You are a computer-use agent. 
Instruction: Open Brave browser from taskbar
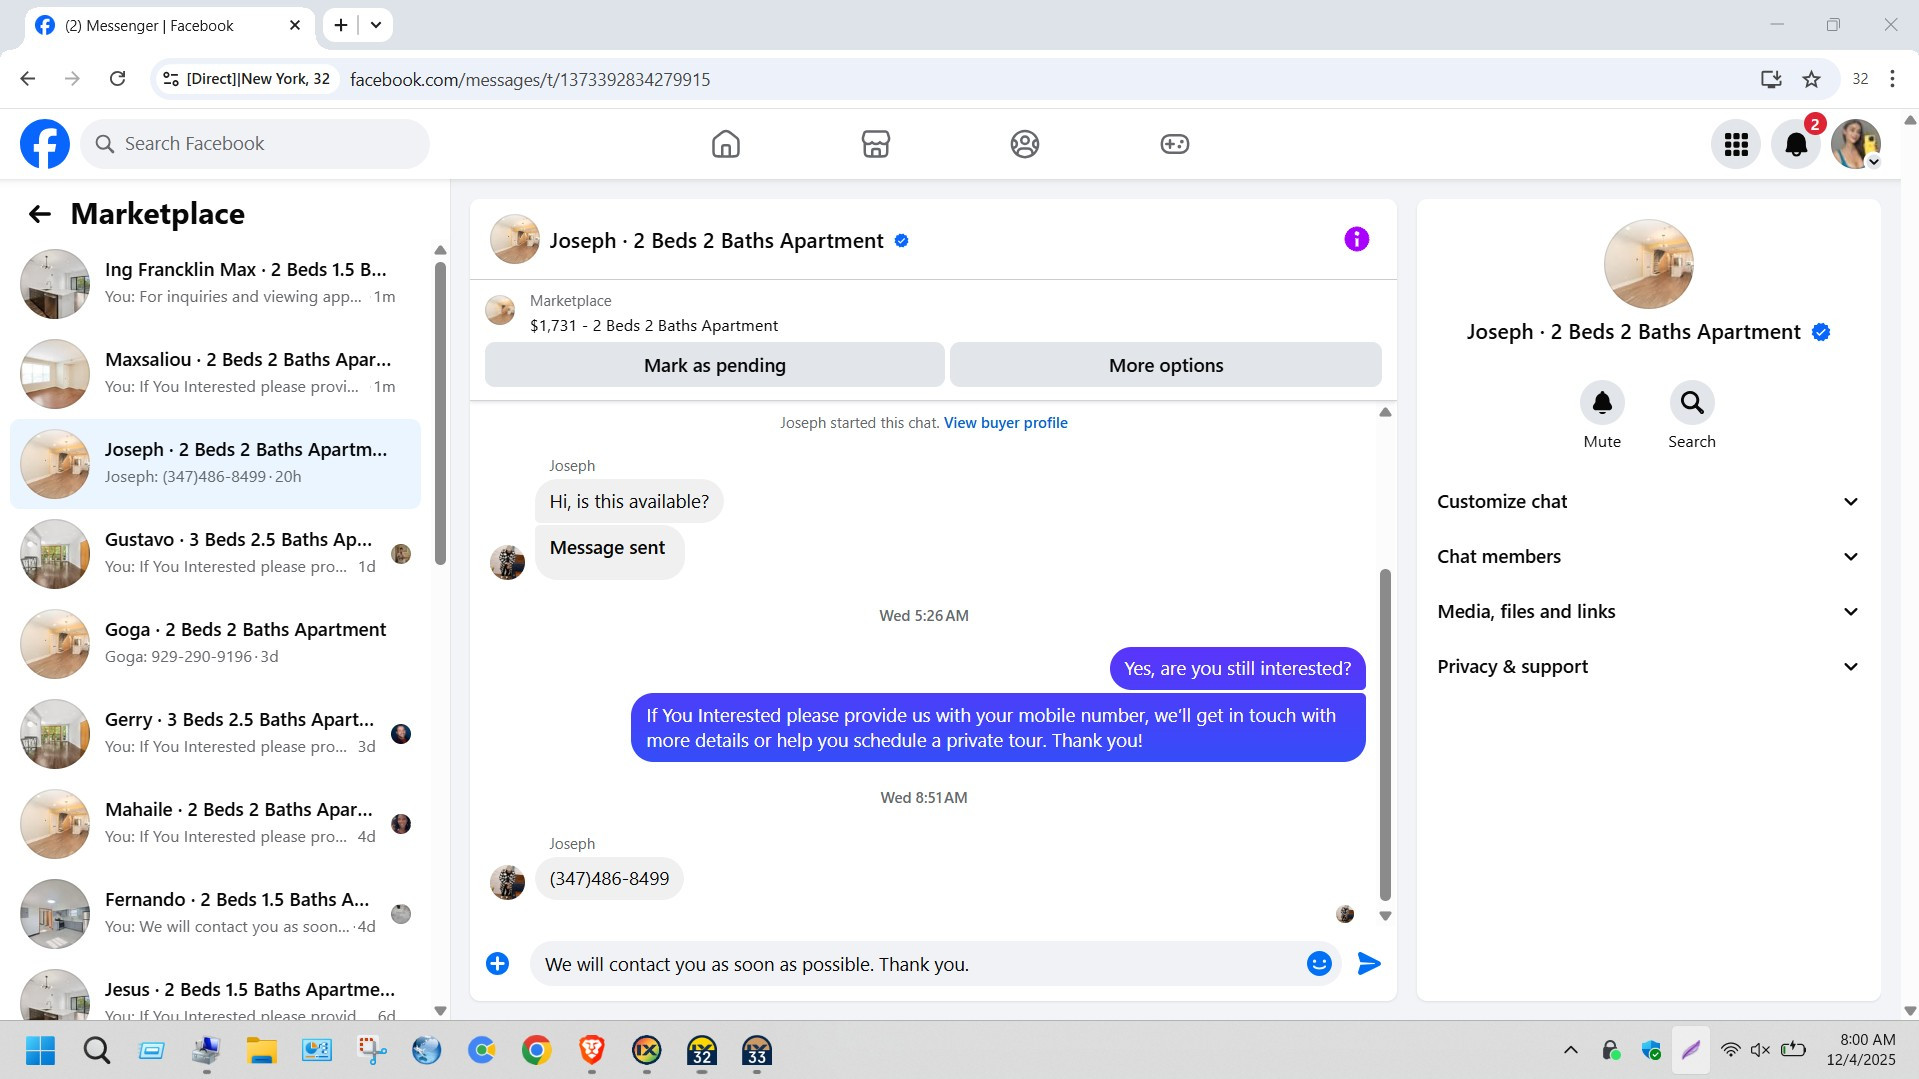[591, 1050]
